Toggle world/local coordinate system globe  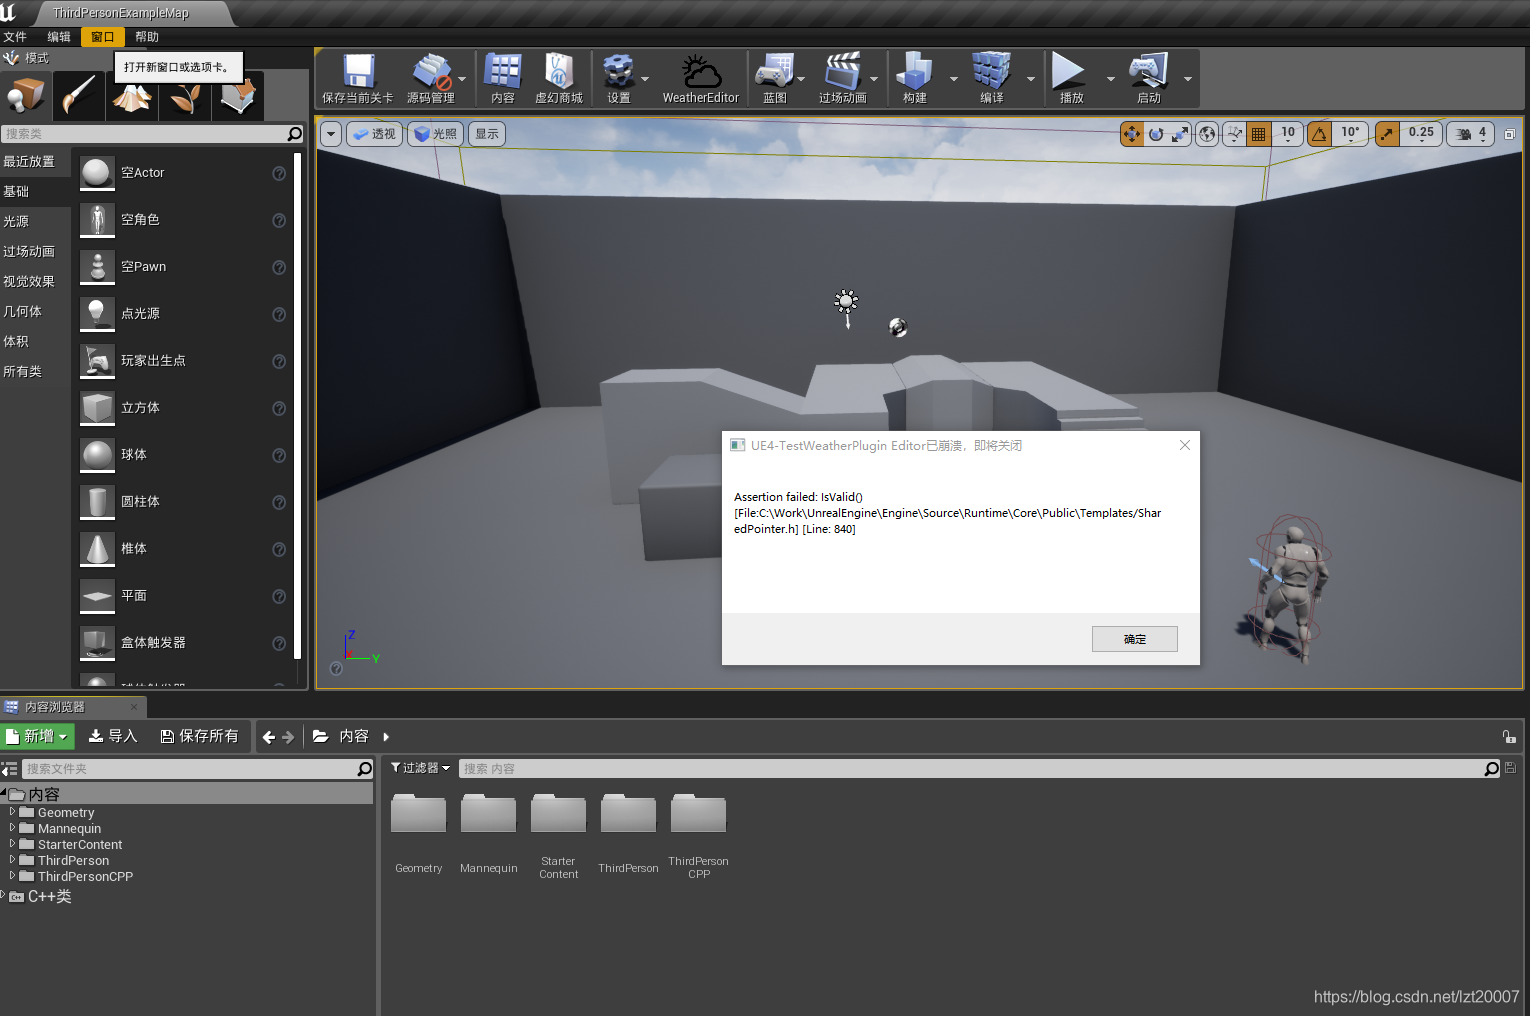[1208, 134]
